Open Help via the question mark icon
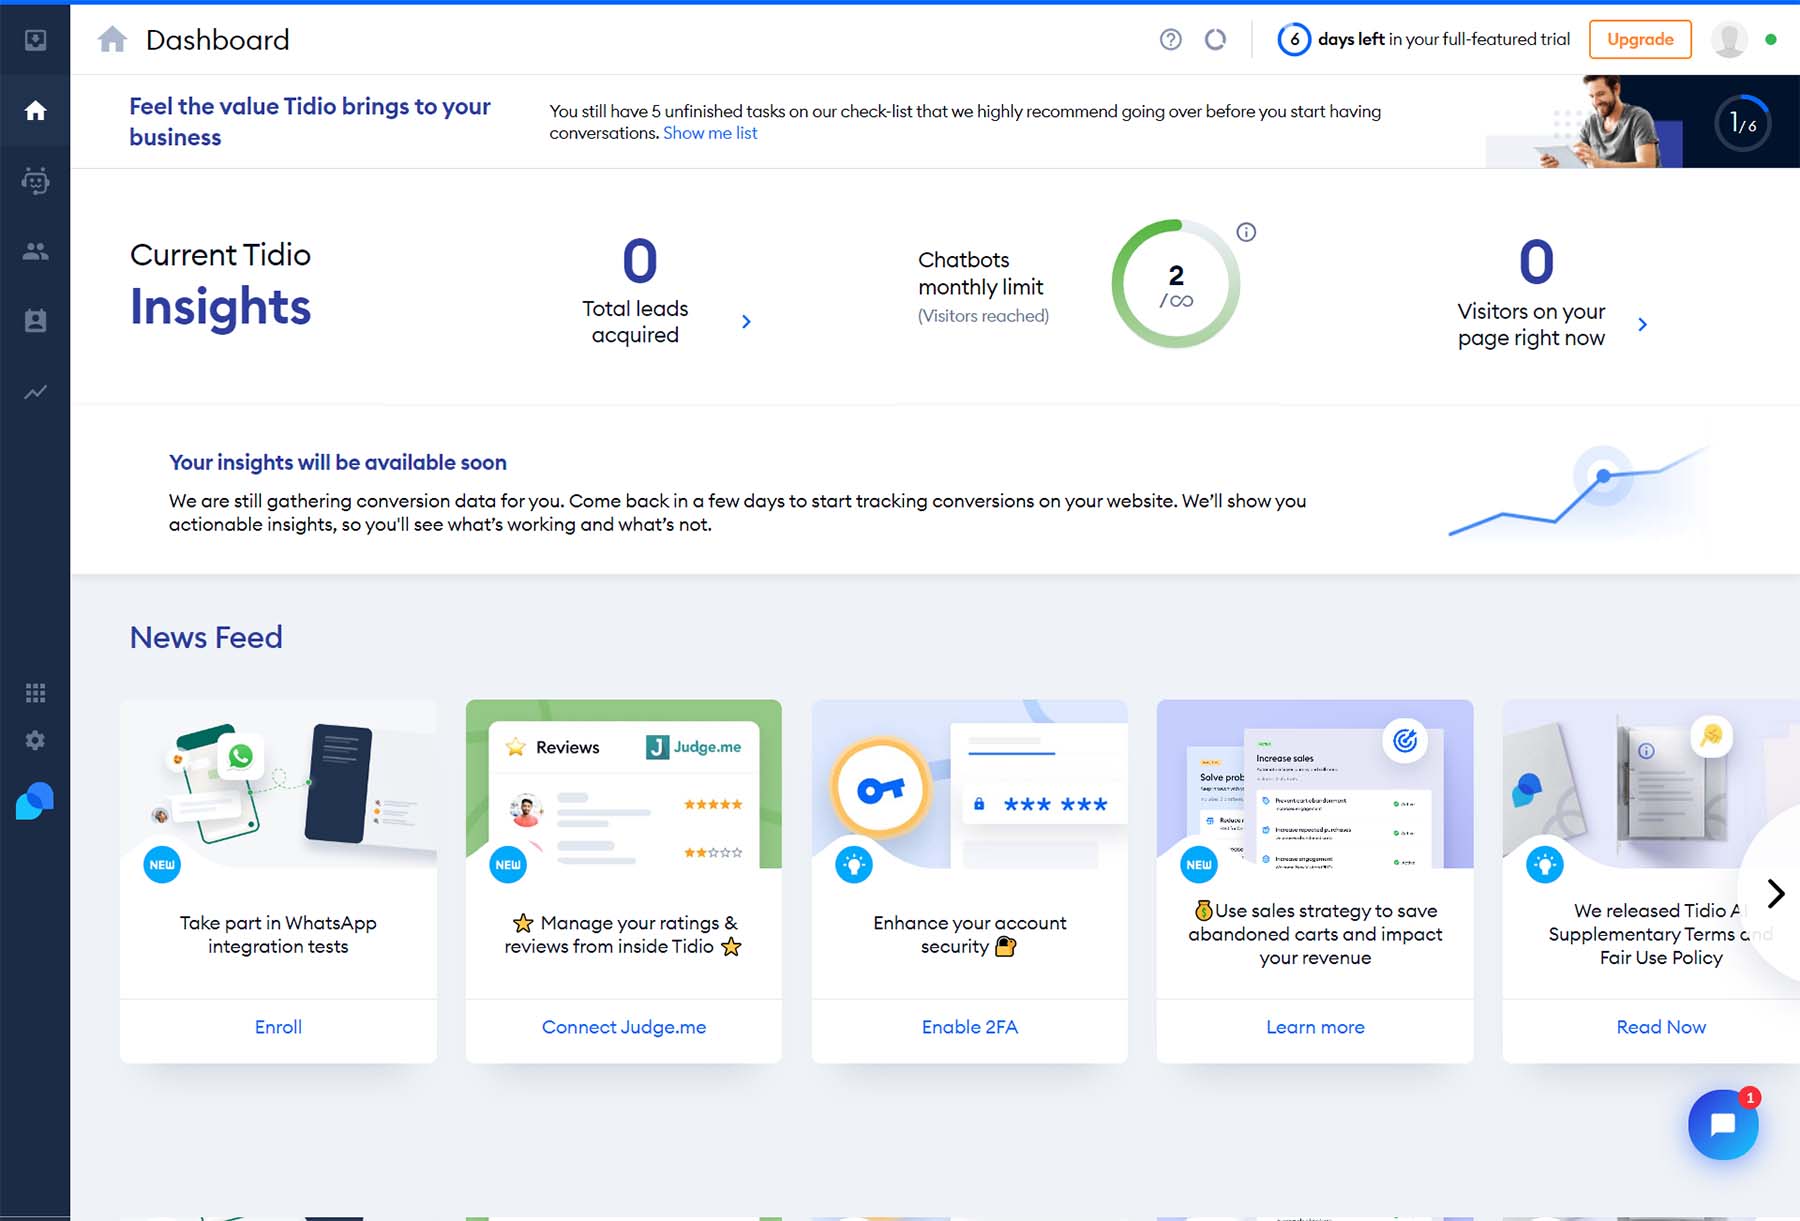The height and width of the screenshot is (1221, 1800). pyautogui.click(x=1170, y=40)
